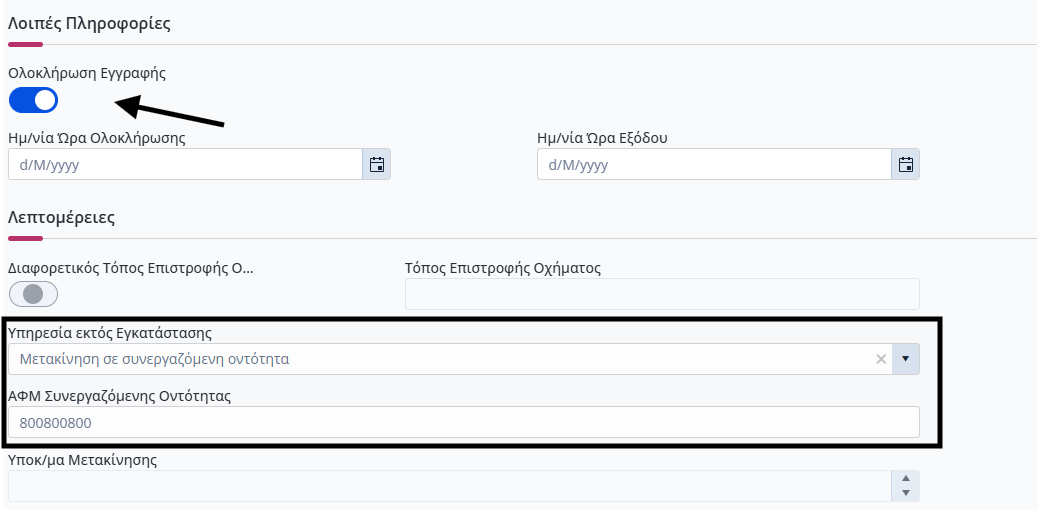Image resolution: width=1037 pixels, height=510 pixels.
Task: Select the Υποκ/μα Μετακίνησης field
Action: [x=450, y=486]
